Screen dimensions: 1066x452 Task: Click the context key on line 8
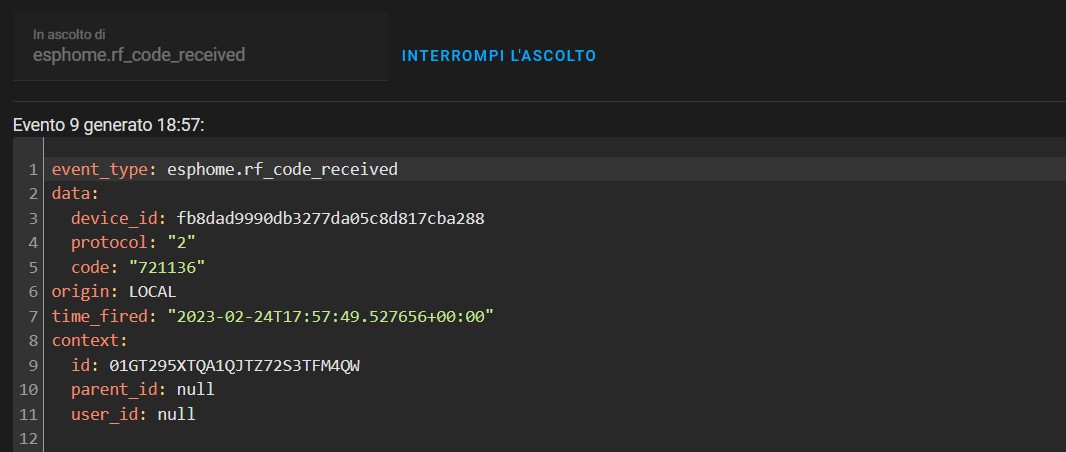coord(90,341)
